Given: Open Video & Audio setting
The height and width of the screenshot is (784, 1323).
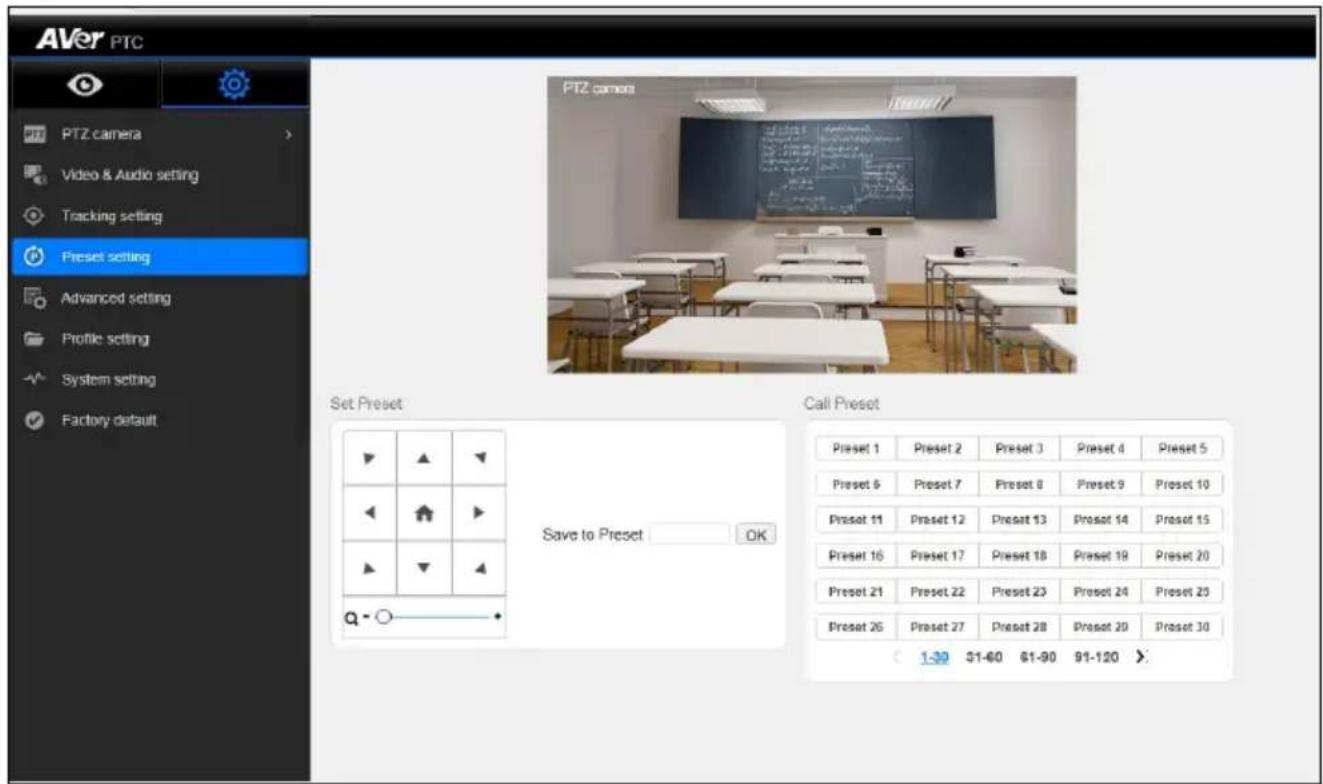Looking at the screenshot, I should [x=160, y=175].
